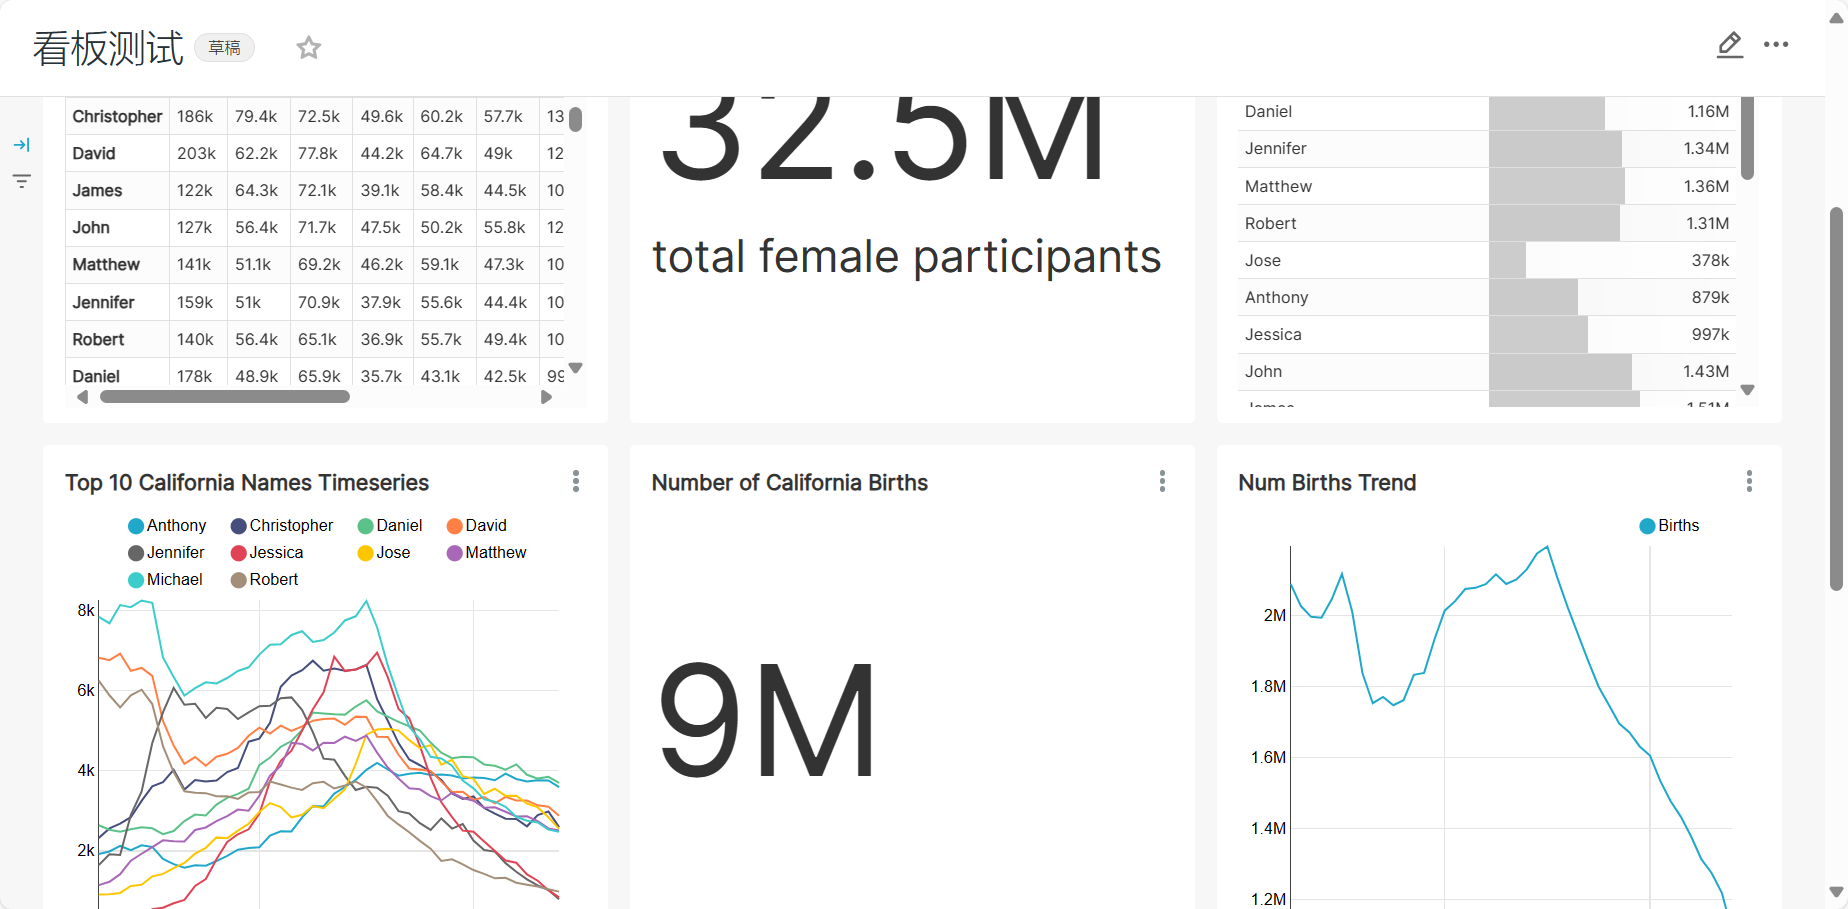Viewport: 1848px width, 909px height.
Task: Click Jennifer row with 1.34M bar
Action: 1486,148
